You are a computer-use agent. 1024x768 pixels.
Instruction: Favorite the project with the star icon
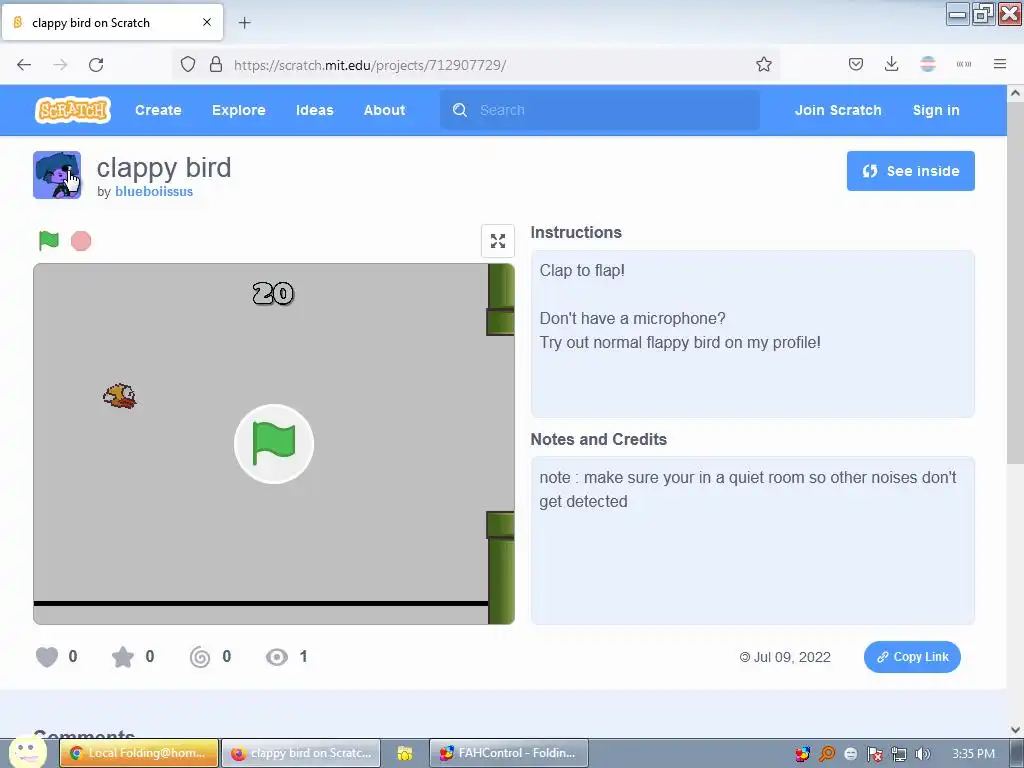coord(123,656)
